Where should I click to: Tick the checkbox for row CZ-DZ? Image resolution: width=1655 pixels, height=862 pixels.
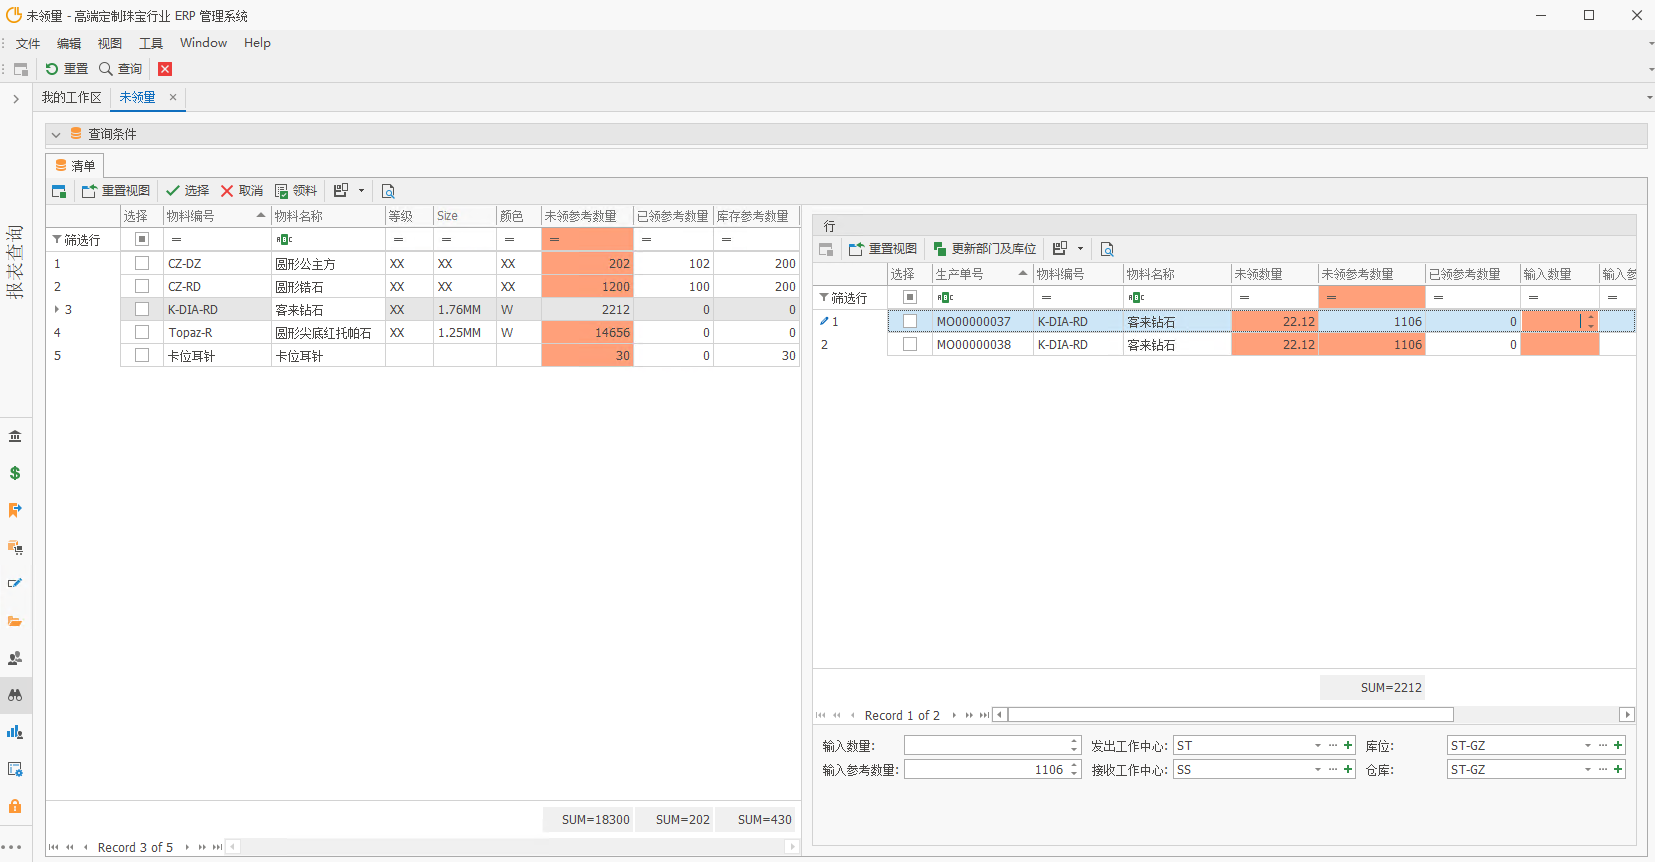point(142,263)
